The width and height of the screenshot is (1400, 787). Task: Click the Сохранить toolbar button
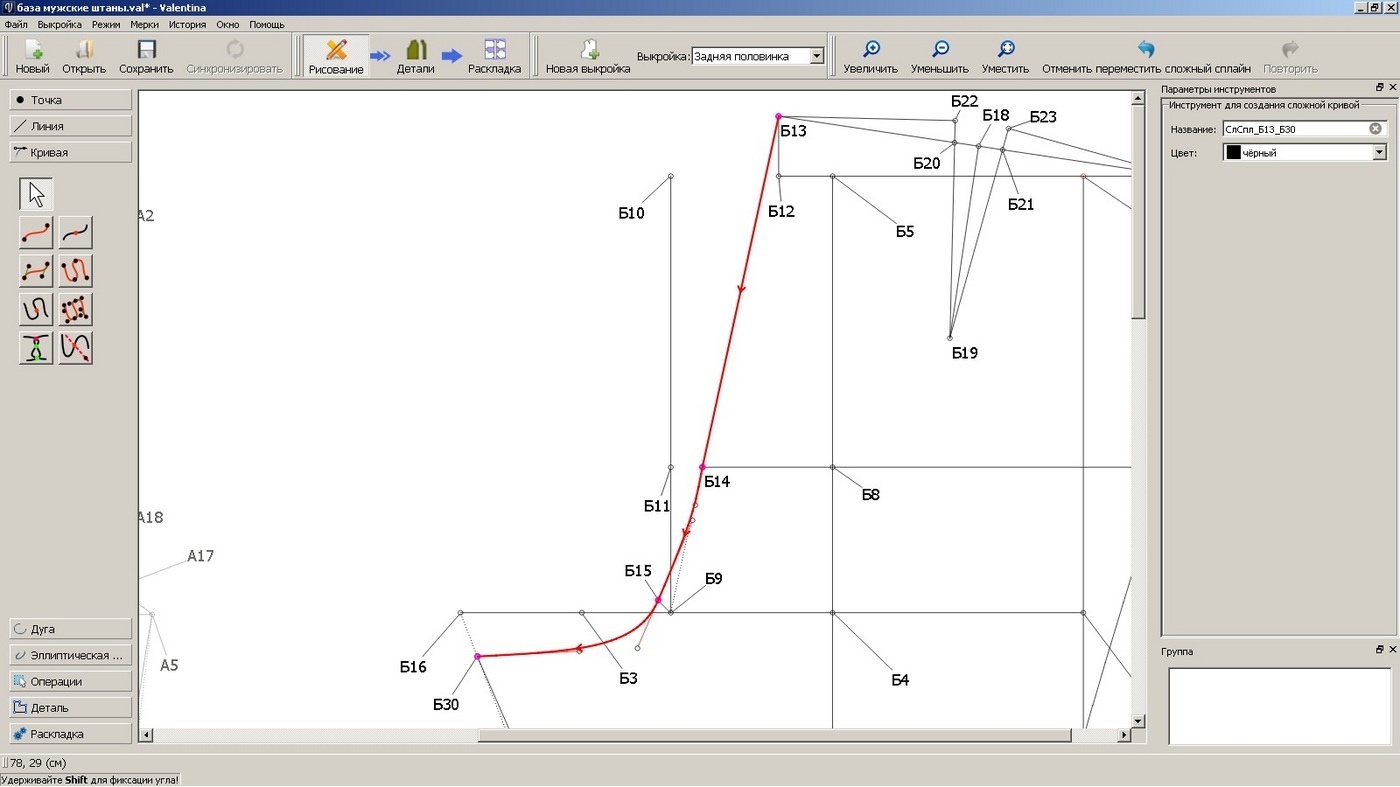(x=146, y=56)
